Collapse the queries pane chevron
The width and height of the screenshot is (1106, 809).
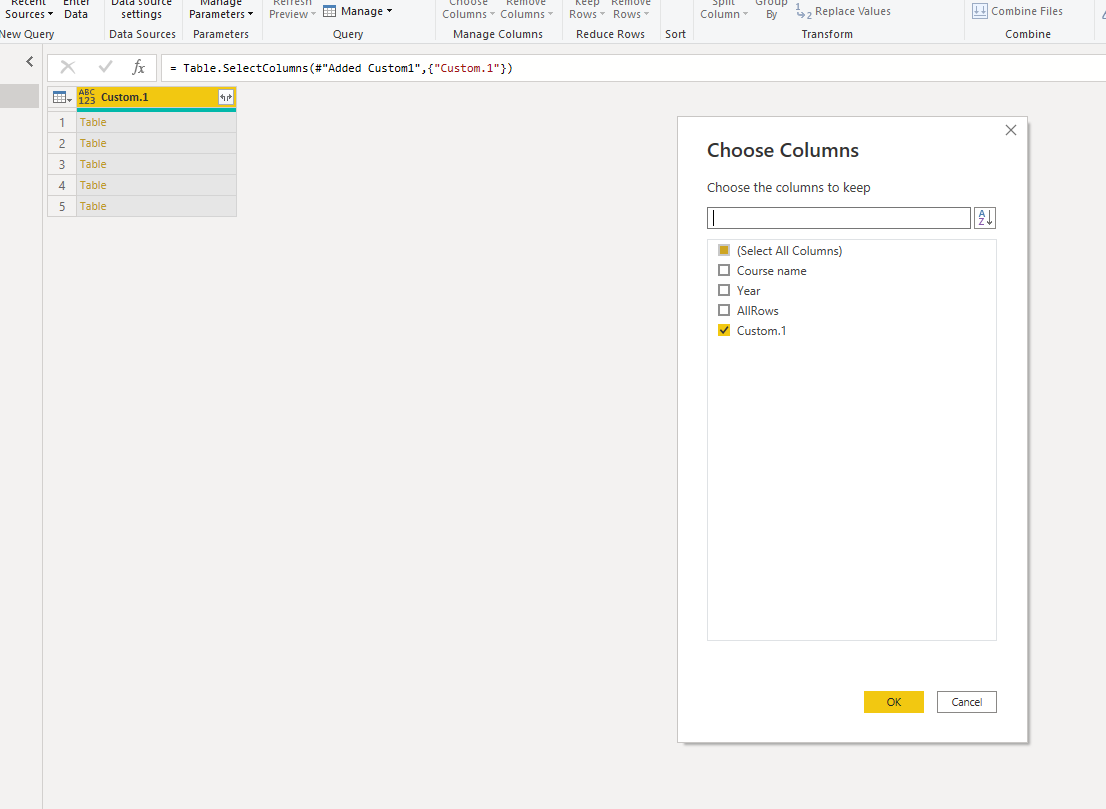30,61
